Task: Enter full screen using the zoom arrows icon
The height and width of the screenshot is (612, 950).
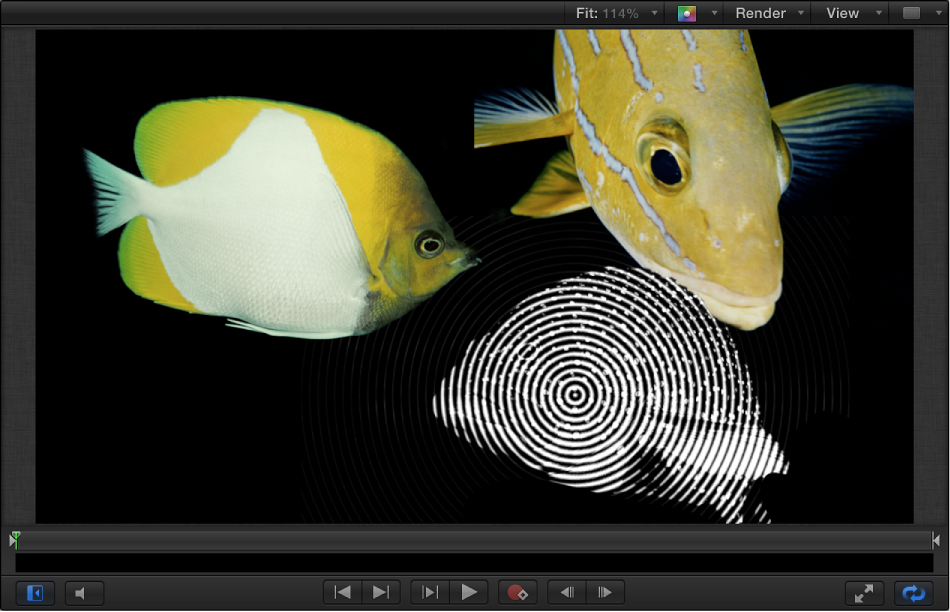Action: 862,592
